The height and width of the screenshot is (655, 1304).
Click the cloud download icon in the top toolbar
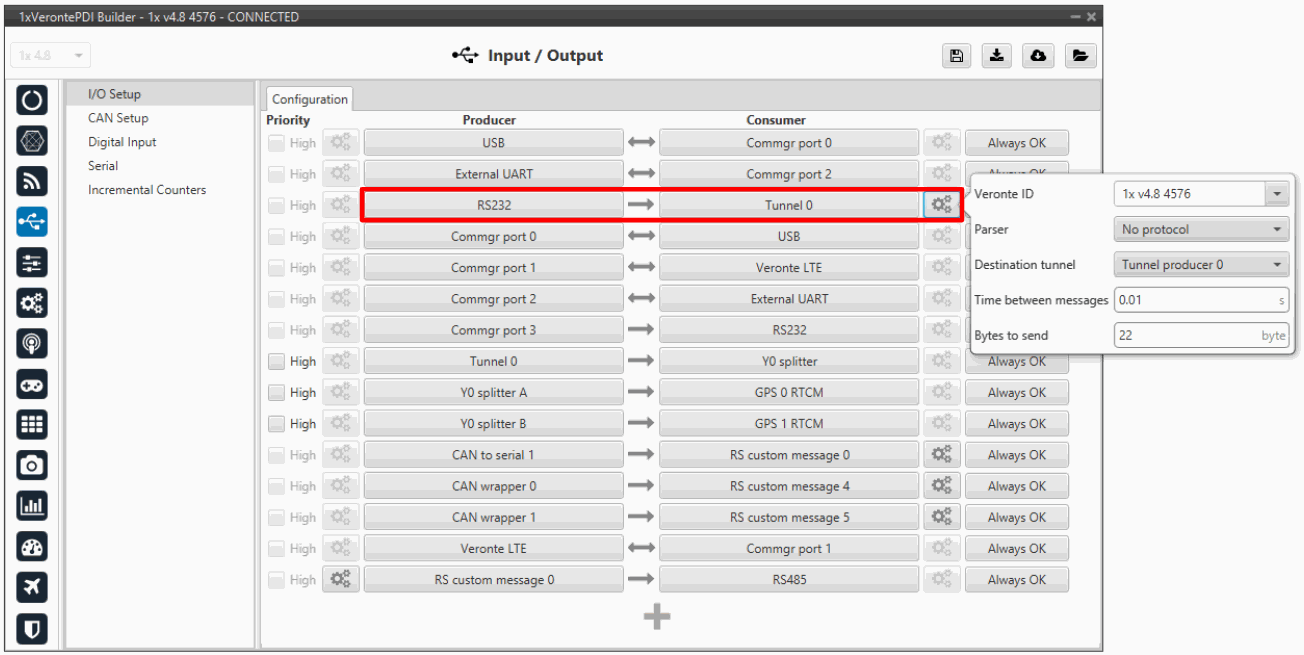pos(1038,56)
